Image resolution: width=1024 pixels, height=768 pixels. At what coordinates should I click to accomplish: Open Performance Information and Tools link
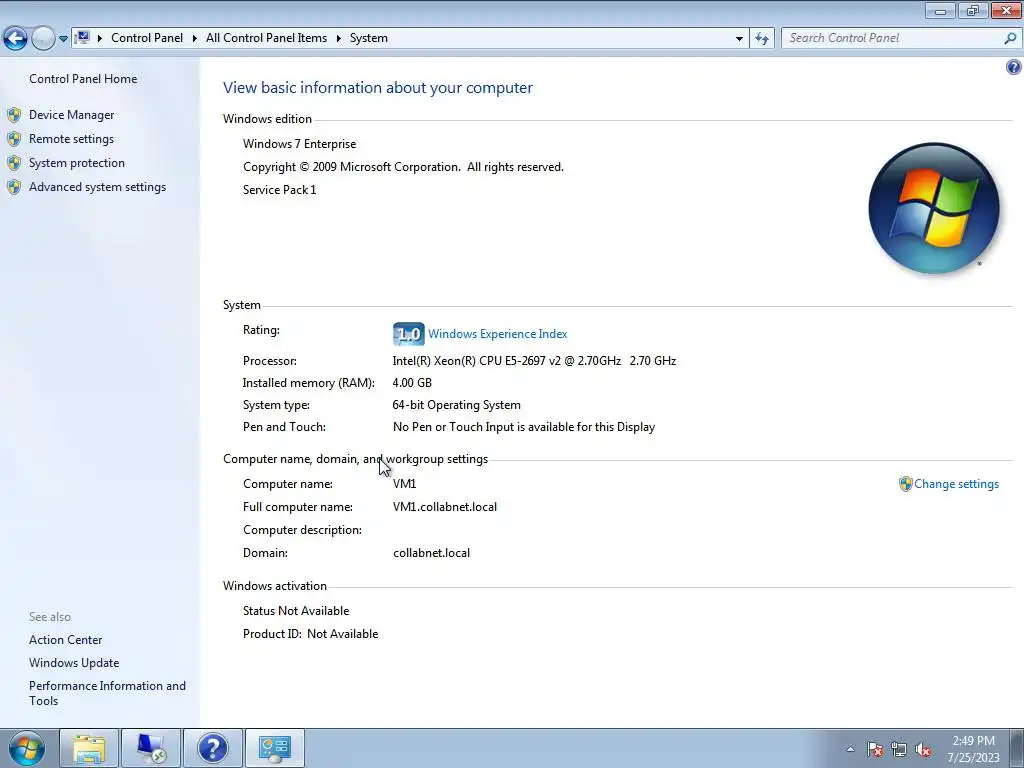click(107, 694)
